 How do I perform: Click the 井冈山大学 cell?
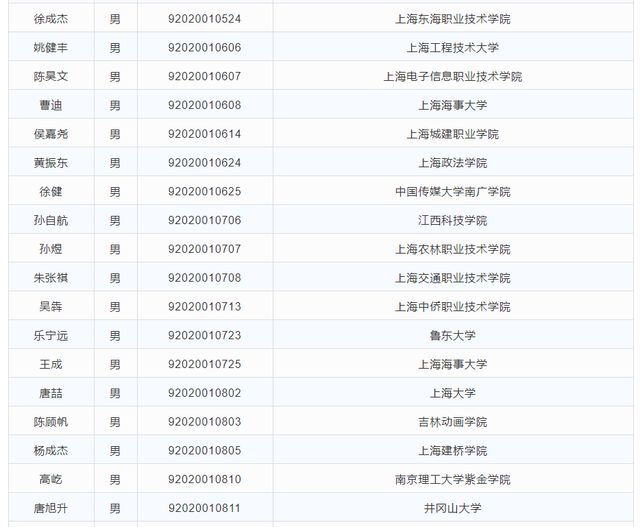coord(453,508)
